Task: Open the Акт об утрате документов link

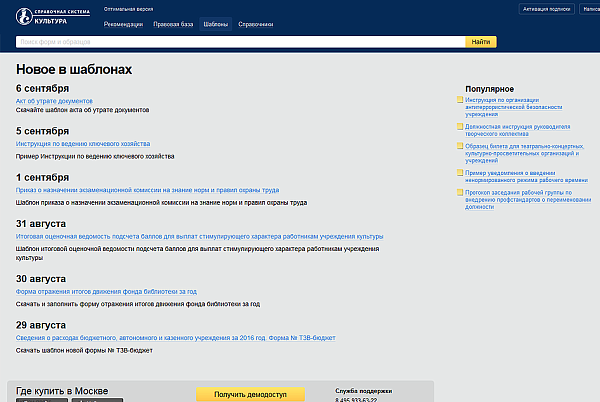Action: [54, 101]
